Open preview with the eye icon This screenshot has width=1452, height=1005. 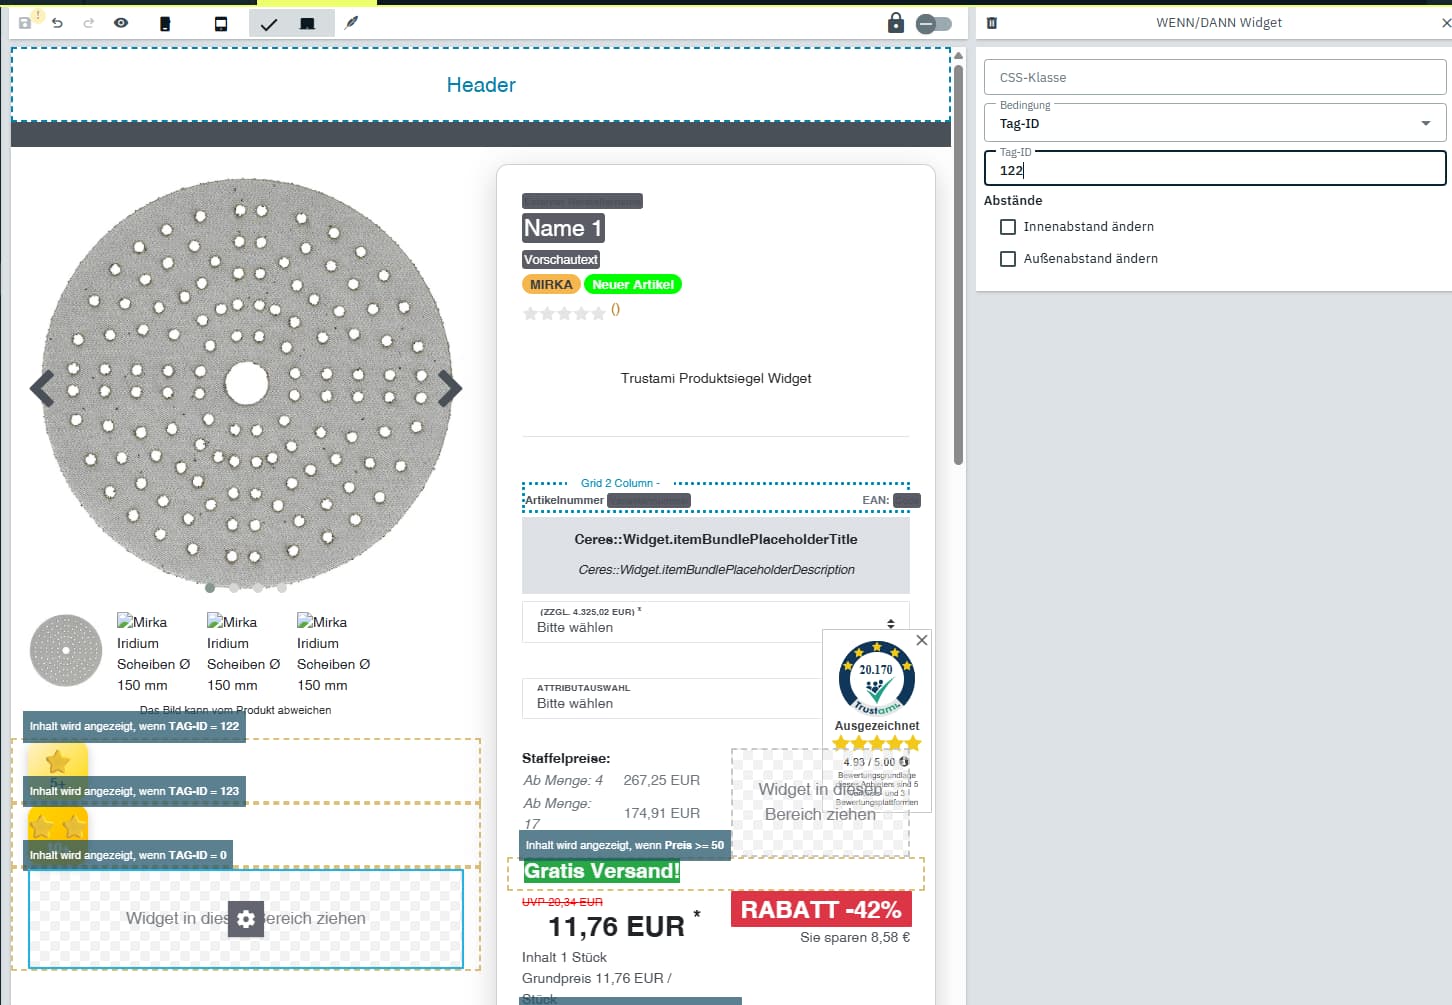pos(121,23)
